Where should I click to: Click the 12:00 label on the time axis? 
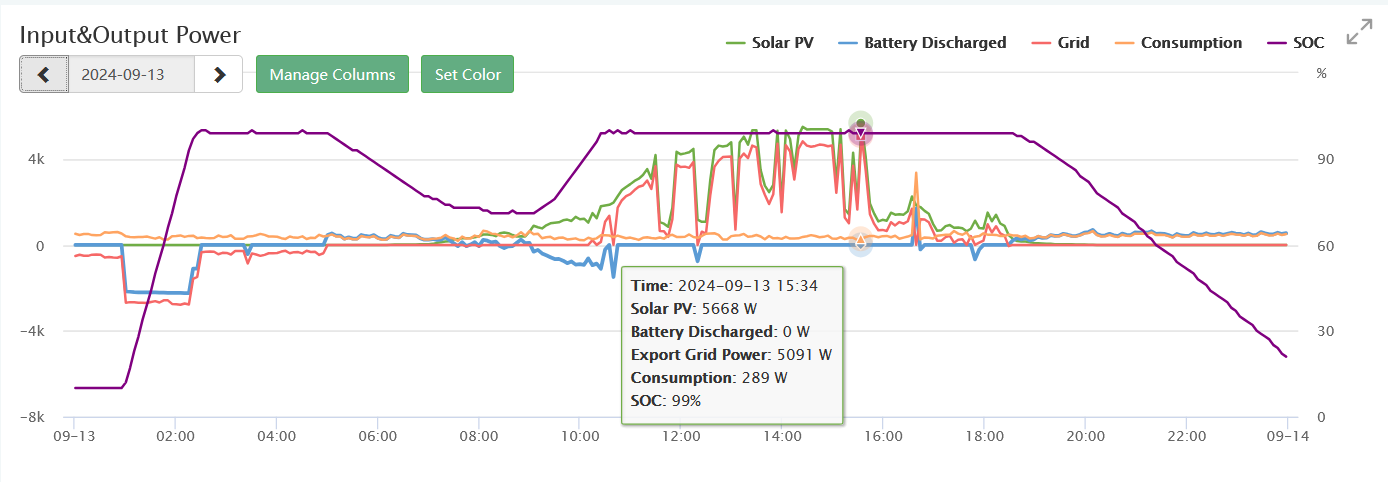(x=680, y=437)
